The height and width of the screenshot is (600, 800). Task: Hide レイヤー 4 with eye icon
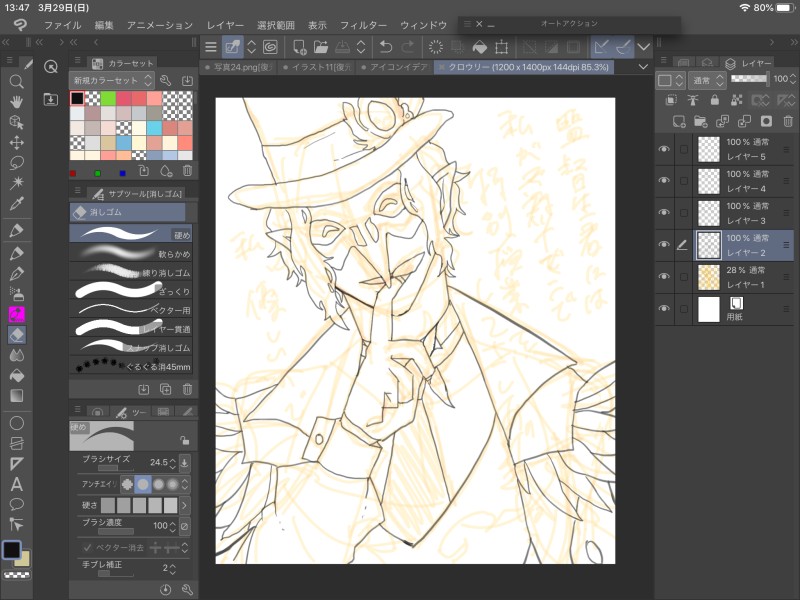[664, 181]
